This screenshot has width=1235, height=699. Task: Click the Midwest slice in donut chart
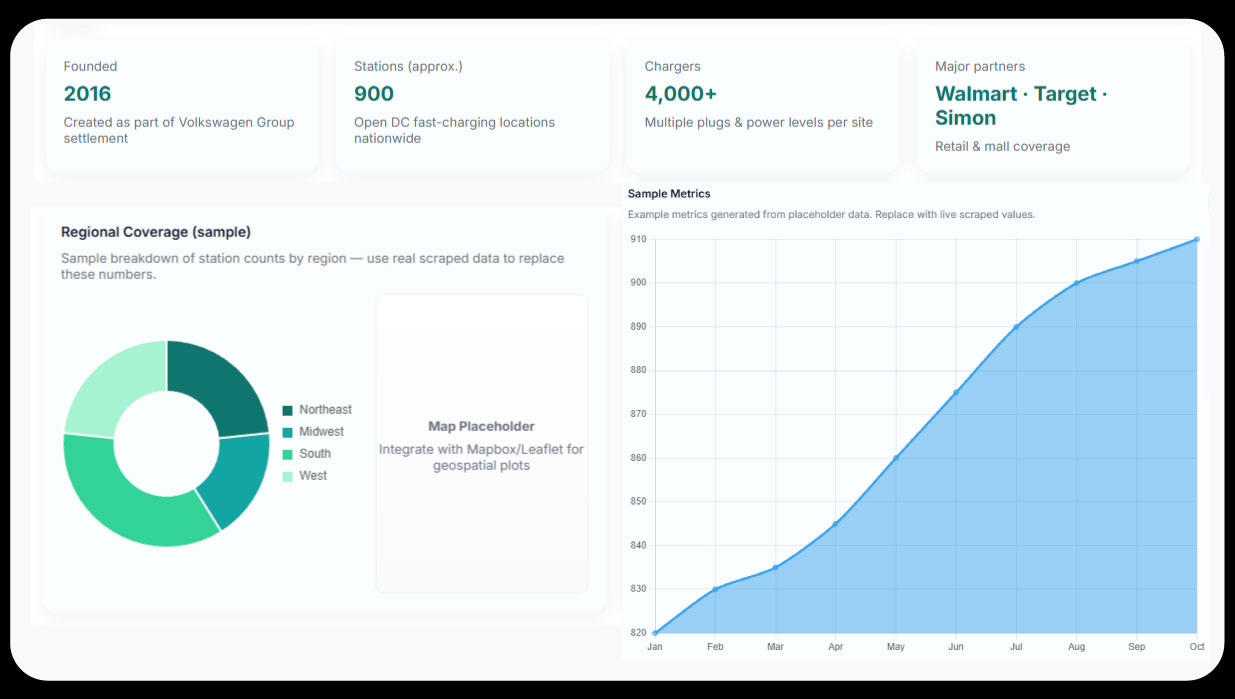coord(236,478)
